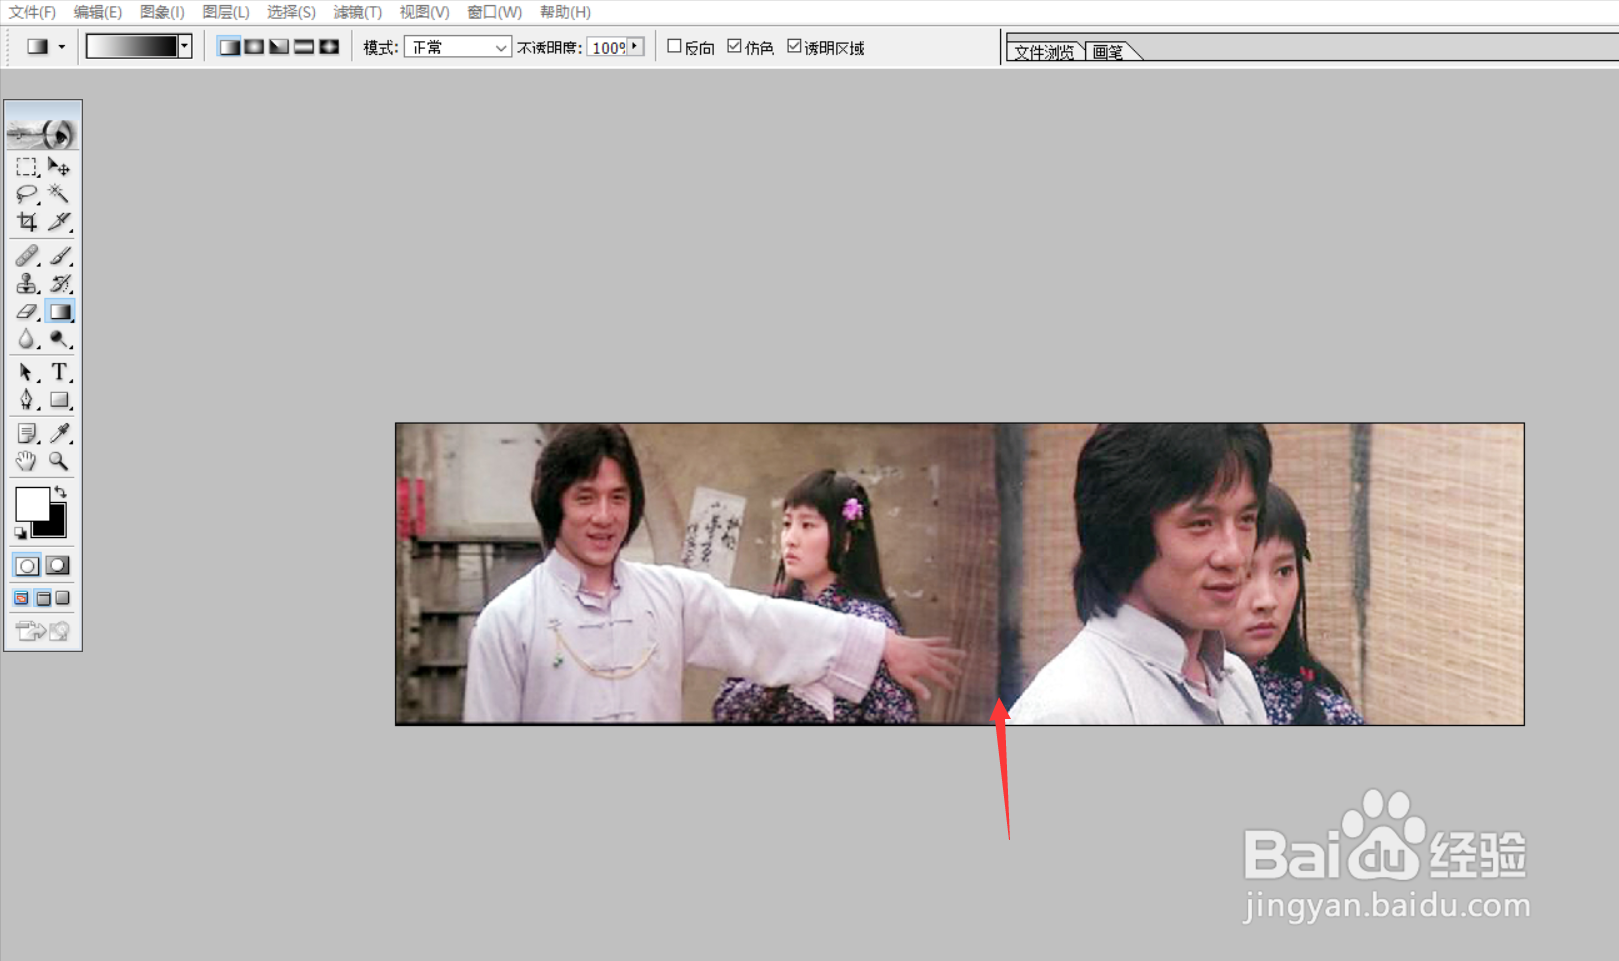Screen dimensions: 1619x961
Task: Open the 滤镜(T) menu
Action: [357, 12]
